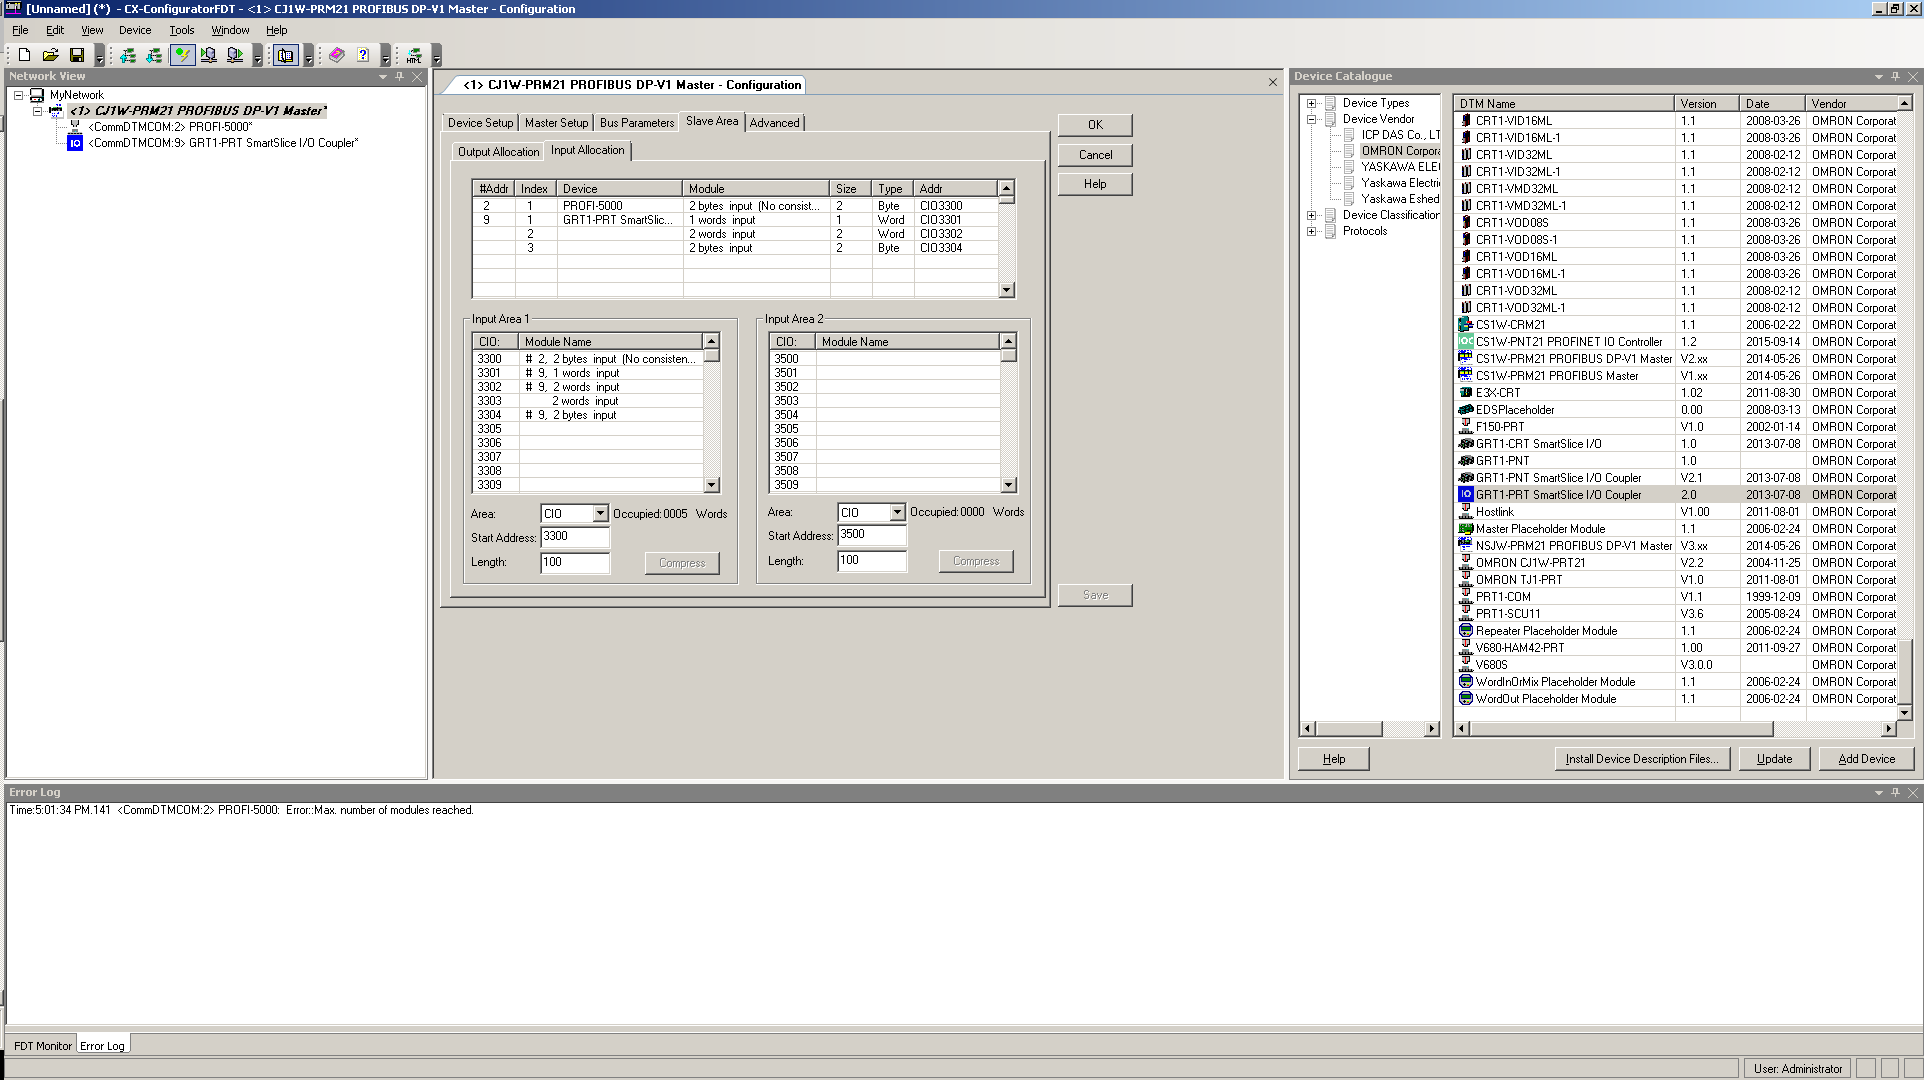Click the New project toolbar icon
Image resolution: width=1924 pixels, height=1080 pixels.
point(24,55)
